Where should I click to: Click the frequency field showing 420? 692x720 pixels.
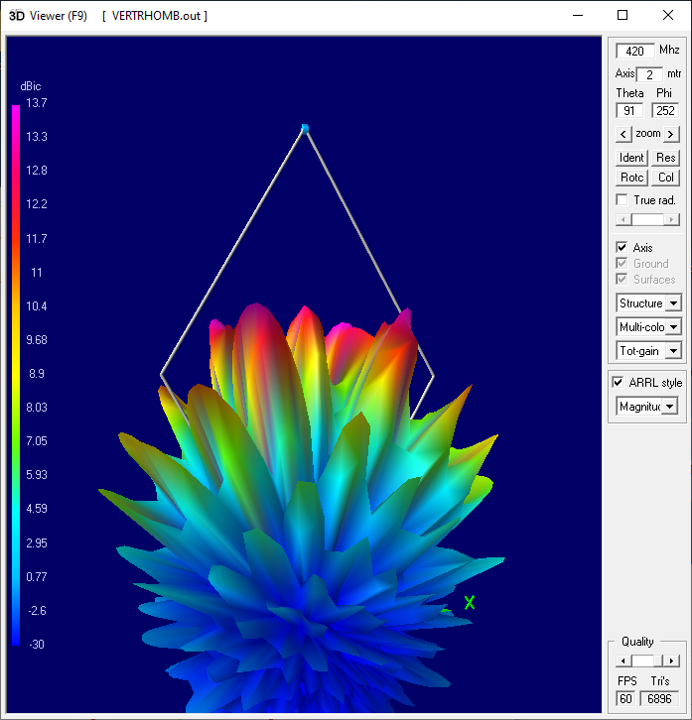point(635,51)
